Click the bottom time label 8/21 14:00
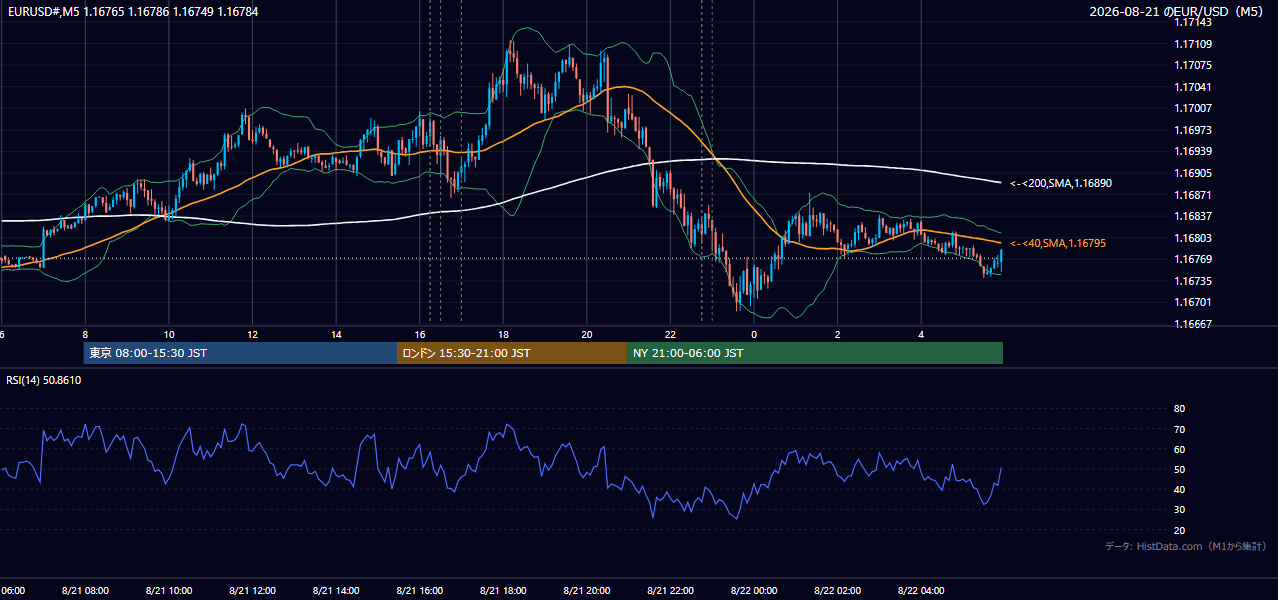Image resolution: width=1278 pixels, height=600 pixels. (336, 591)
